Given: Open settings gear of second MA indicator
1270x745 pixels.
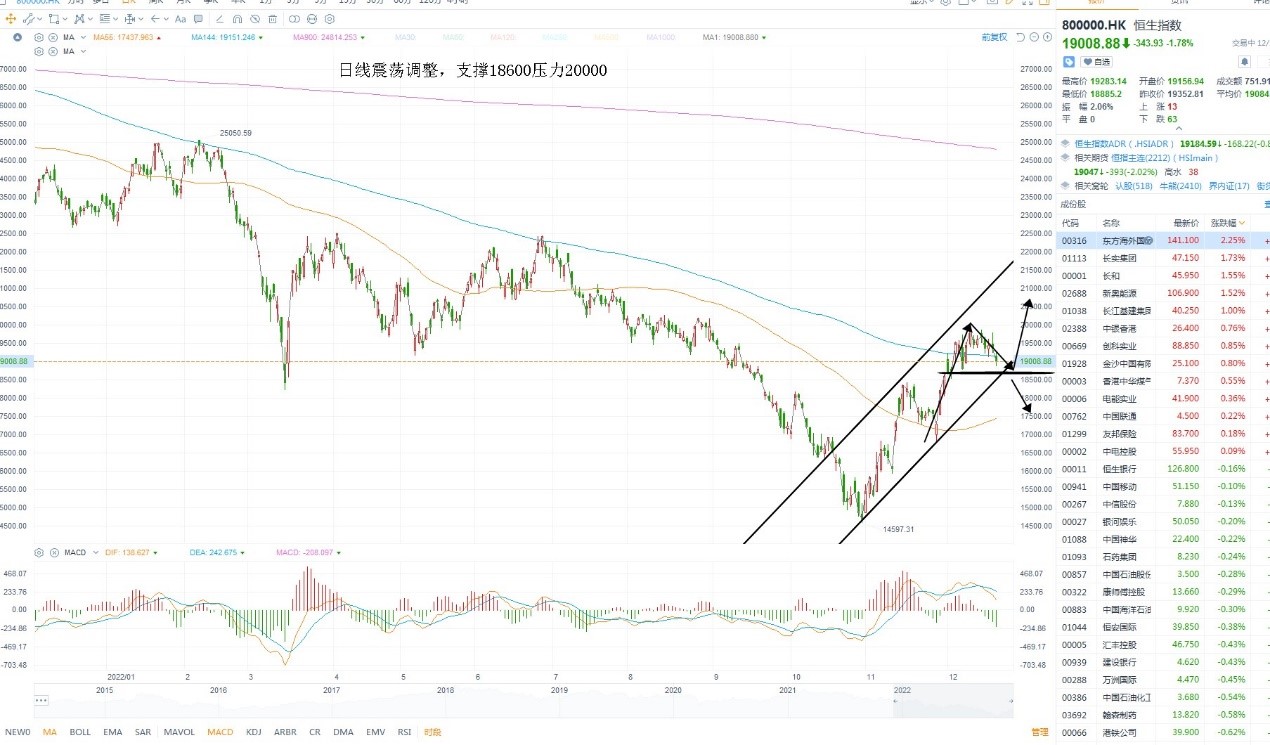Looking at the screenshot, I should click(x=39, y=51).
